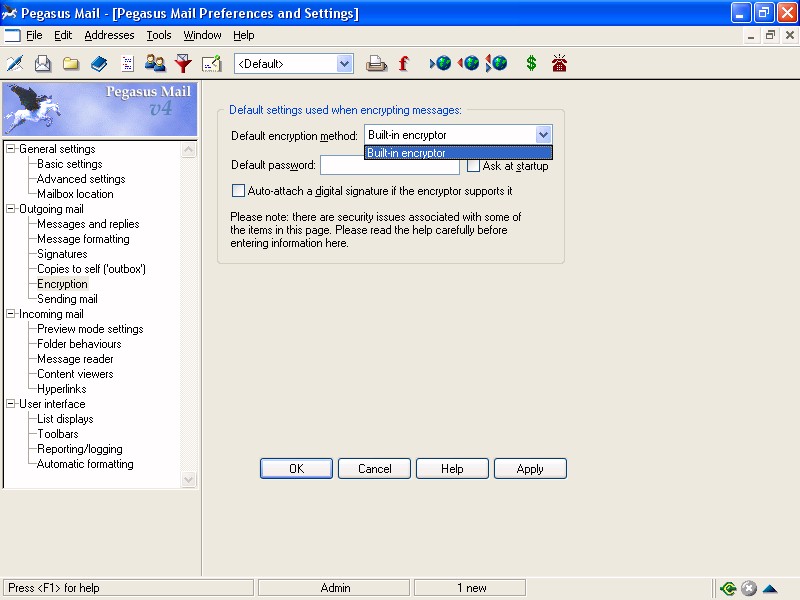The height and width of the screenshot is (600, 800).
Task: Open the File menu
Action: [x=34, y=35]
